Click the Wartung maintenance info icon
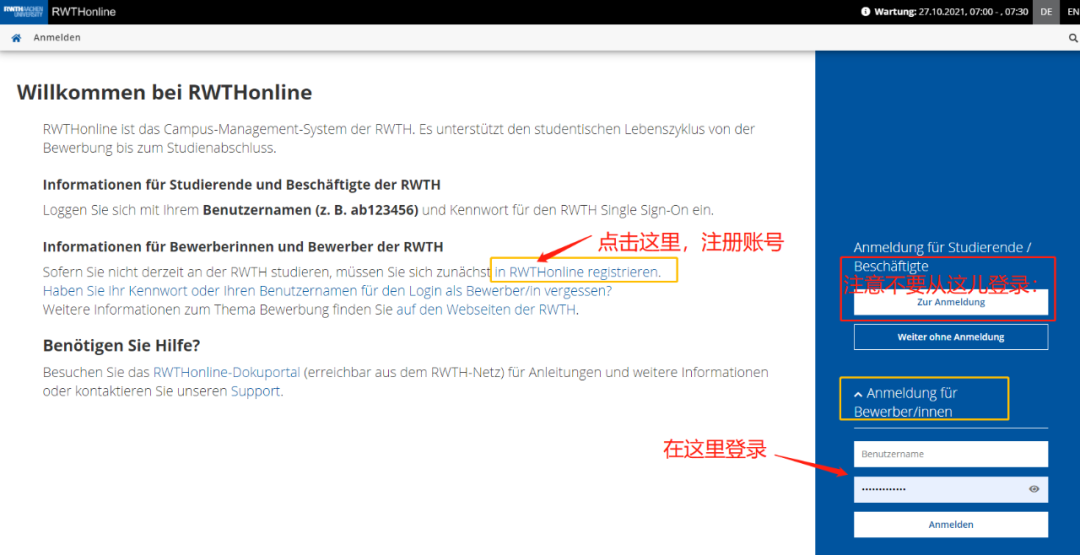 click(866, 12)
